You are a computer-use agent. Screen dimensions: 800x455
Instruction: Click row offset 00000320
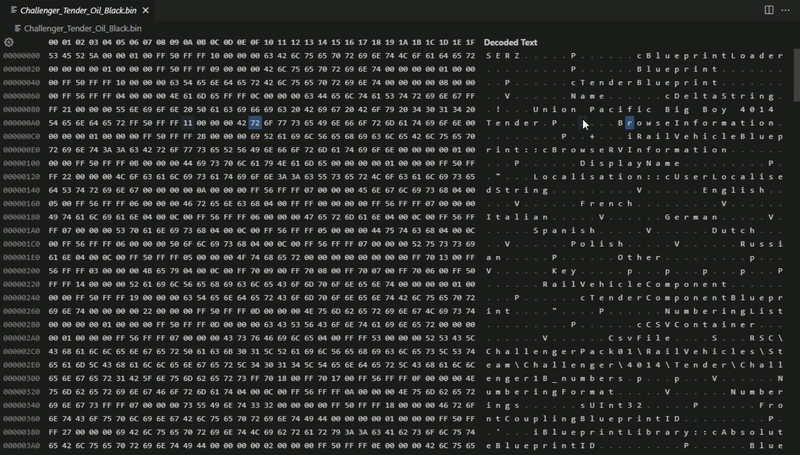[x=21, y=392]
